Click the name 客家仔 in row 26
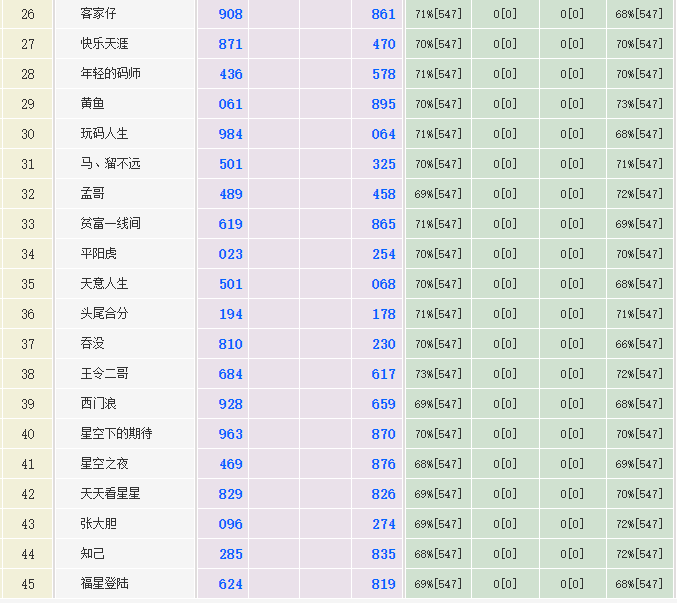Image resolution: width=677 pixels, height=603 pixels. coord(99,14)
